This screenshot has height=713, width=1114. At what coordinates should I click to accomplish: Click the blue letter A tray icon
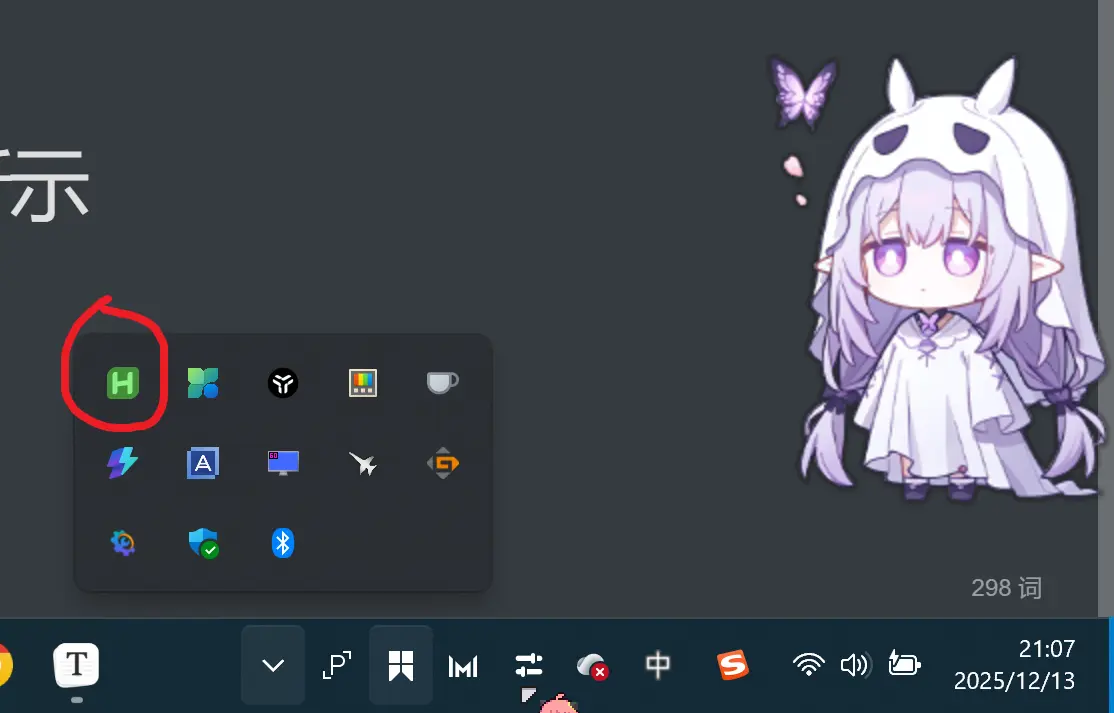[202, 463]
